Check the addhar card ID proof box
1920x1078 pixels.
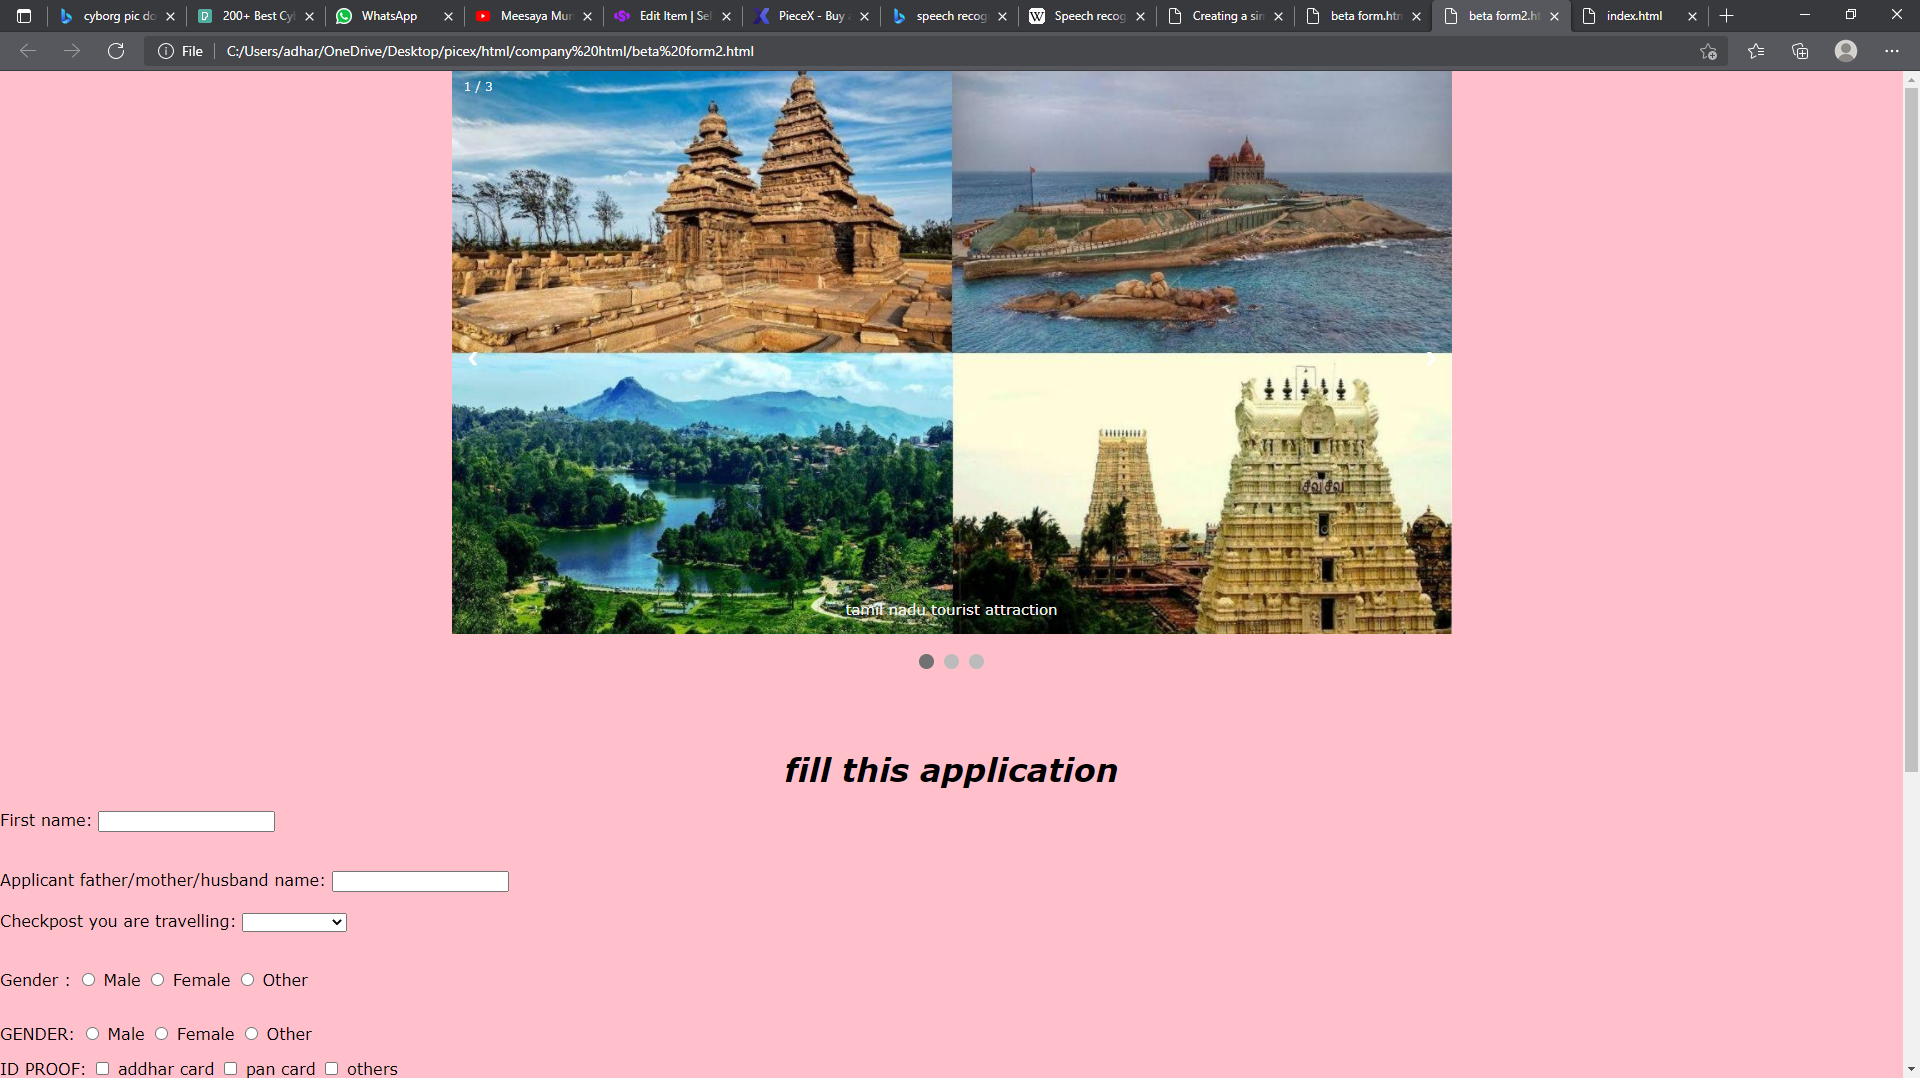tap(102, 1069)
